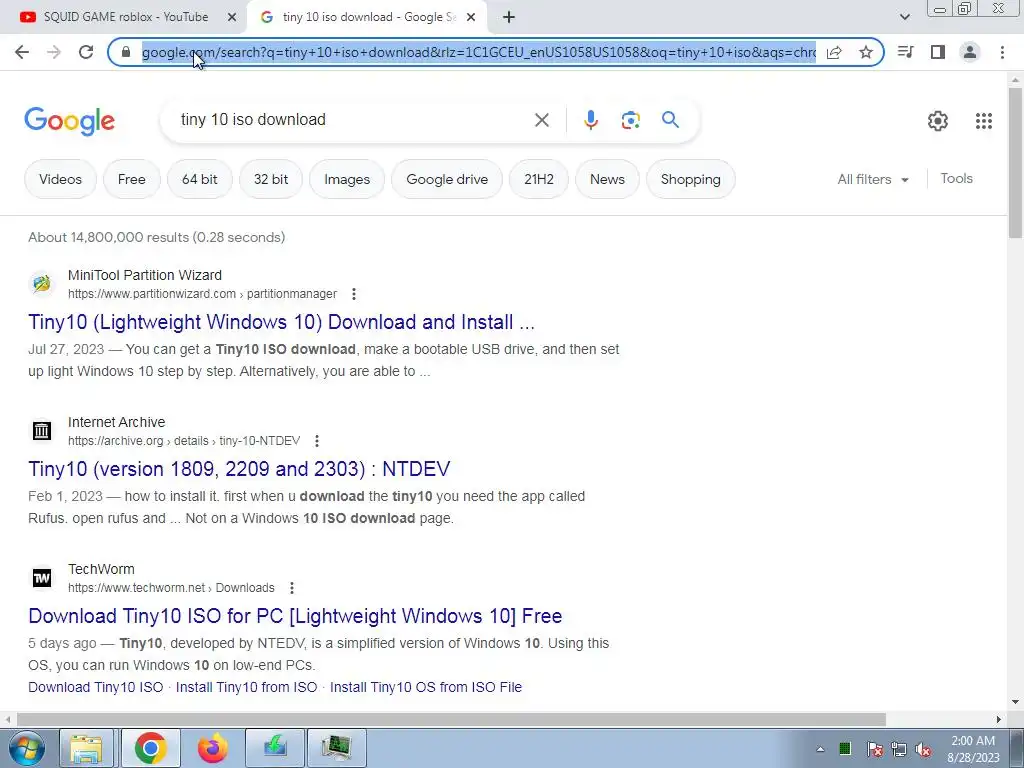Go back to the previous page
The image size is (1024, 768).
tap(22, 52)
